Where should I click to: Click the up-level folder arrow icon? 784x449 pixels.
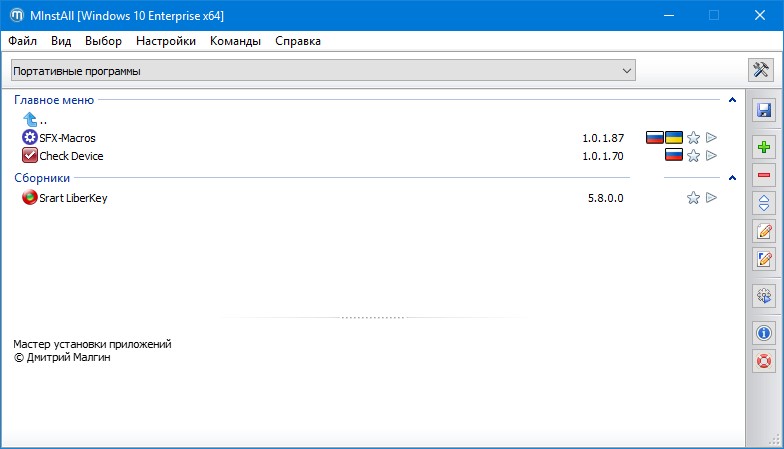click(30, 119)
